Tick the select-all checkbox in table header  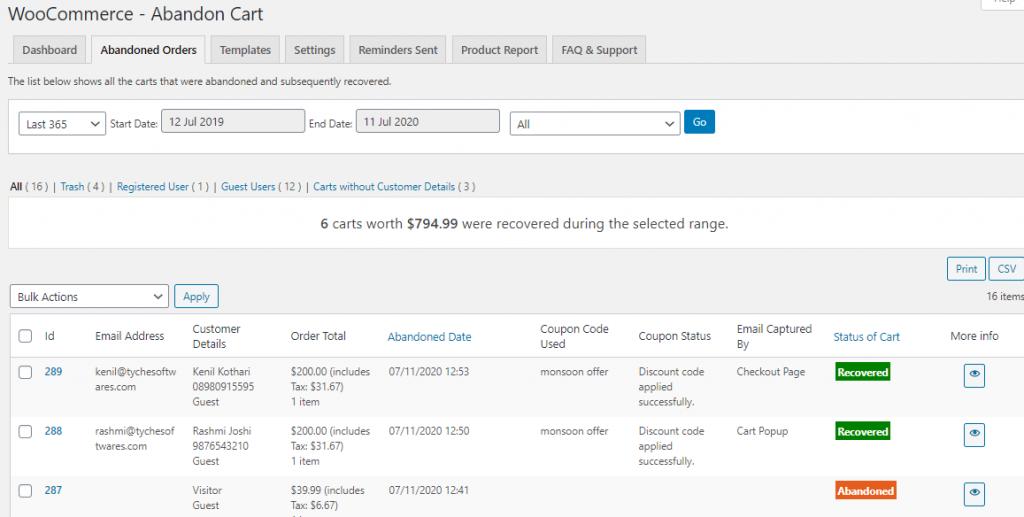[25, 336]
